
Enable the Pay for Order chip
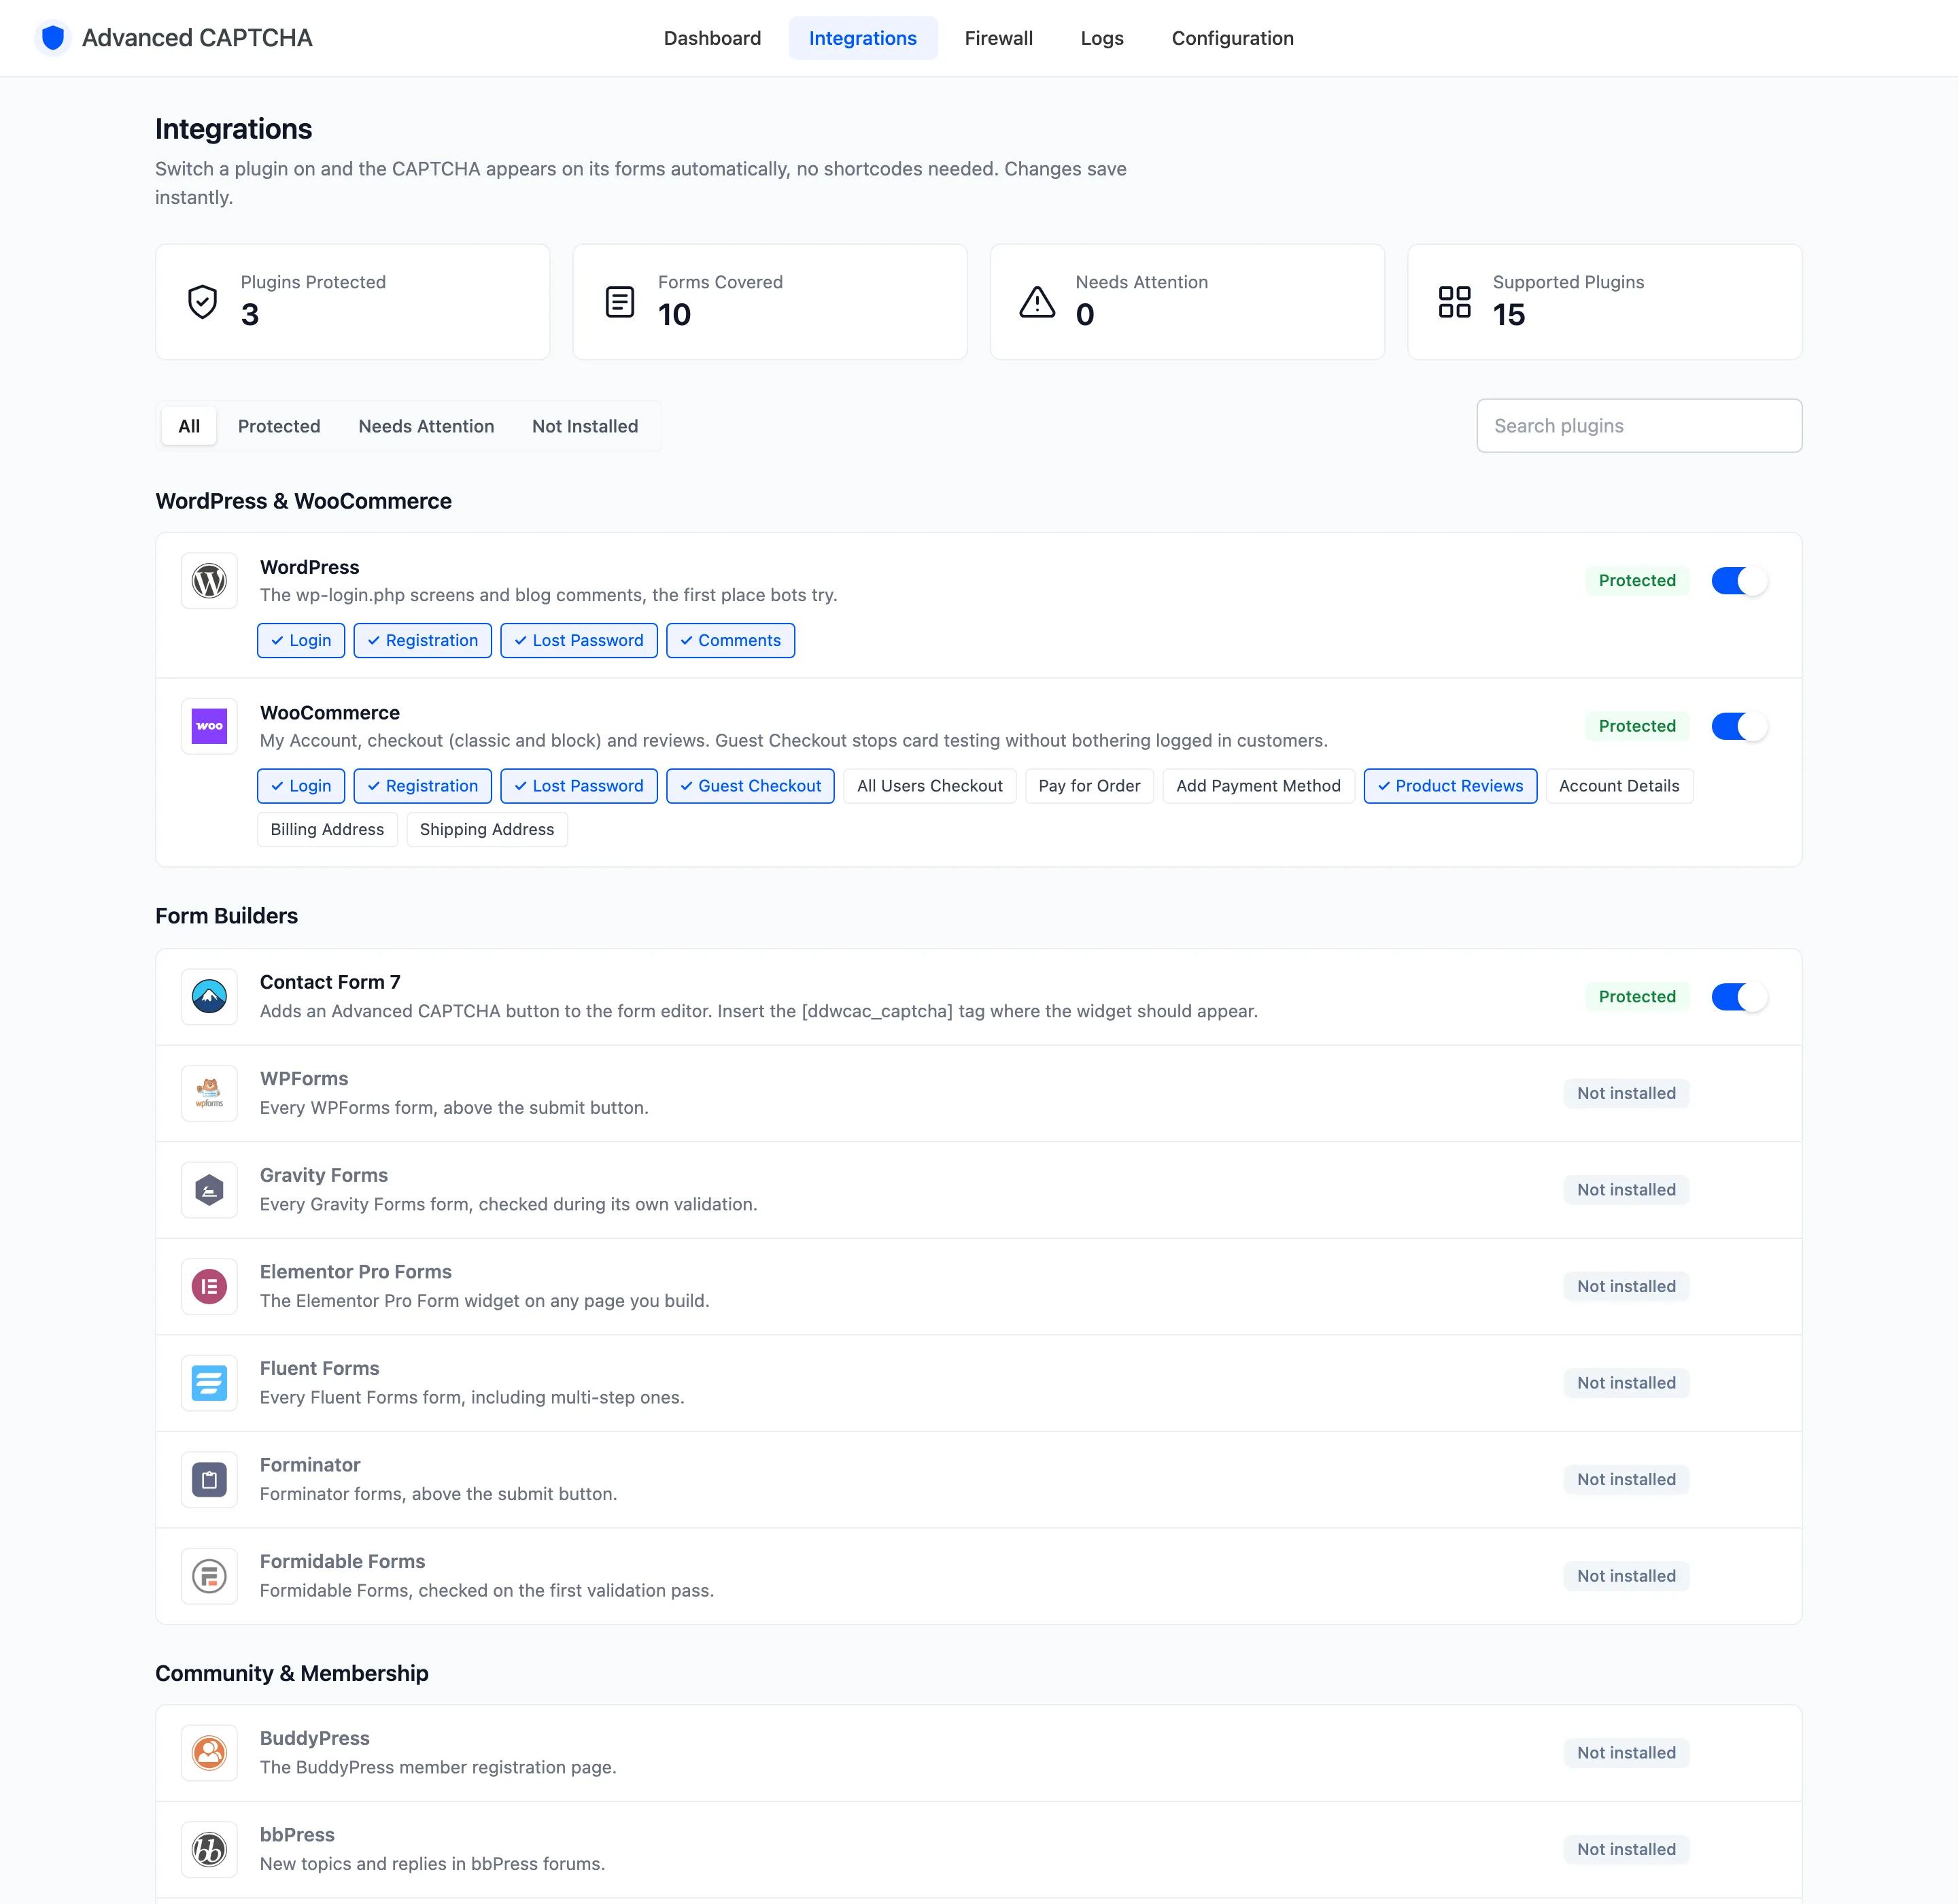pos(1089,786)
